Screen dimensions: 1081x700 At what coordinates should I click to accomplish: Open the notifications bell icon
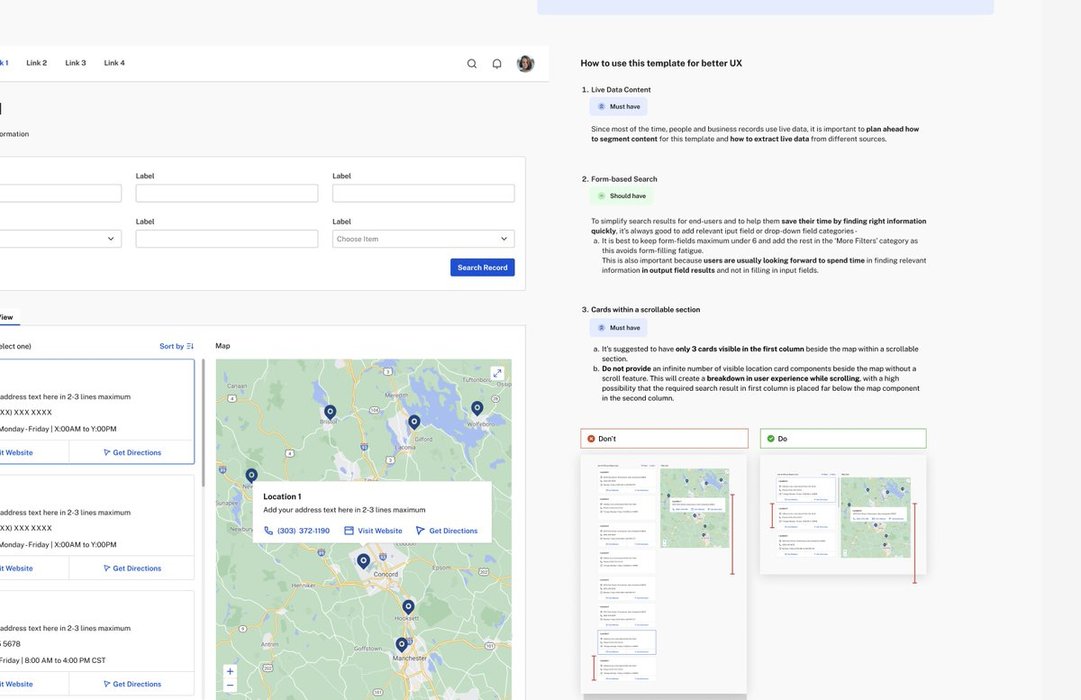[x=497, y=64]
